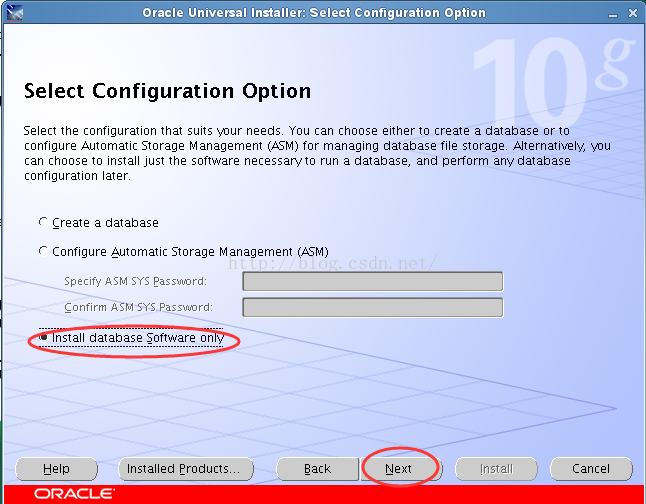Screen dimensions: 646x504
Task: Click Next to continue installation
Action: pos(400,469)
